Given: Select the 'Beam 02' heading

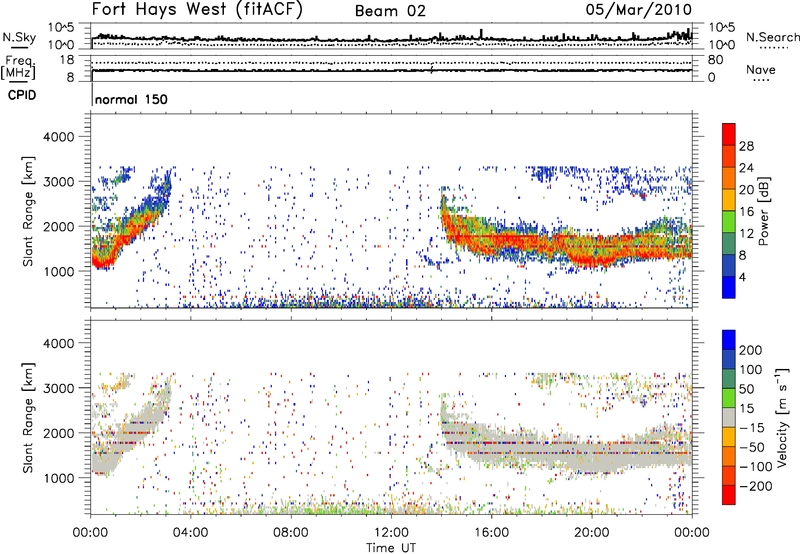Looking at the screenshot, I should [390, 11].
